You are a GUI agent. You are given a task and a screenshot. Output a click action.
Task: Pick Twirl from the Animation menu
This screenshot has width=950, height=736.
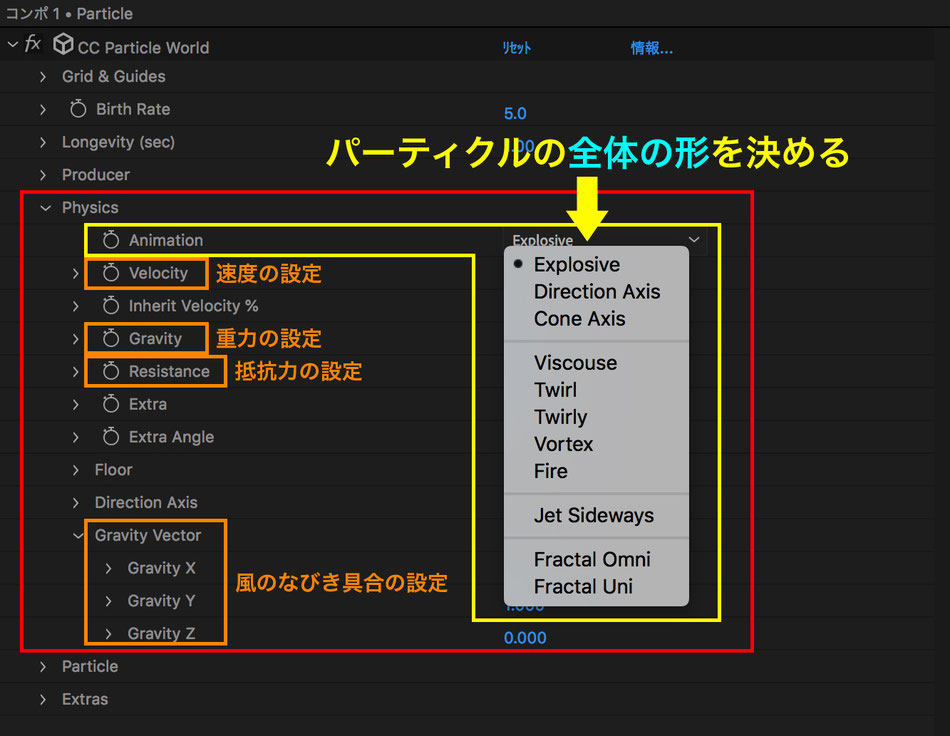pyautogui.click(x=596, y=390)
